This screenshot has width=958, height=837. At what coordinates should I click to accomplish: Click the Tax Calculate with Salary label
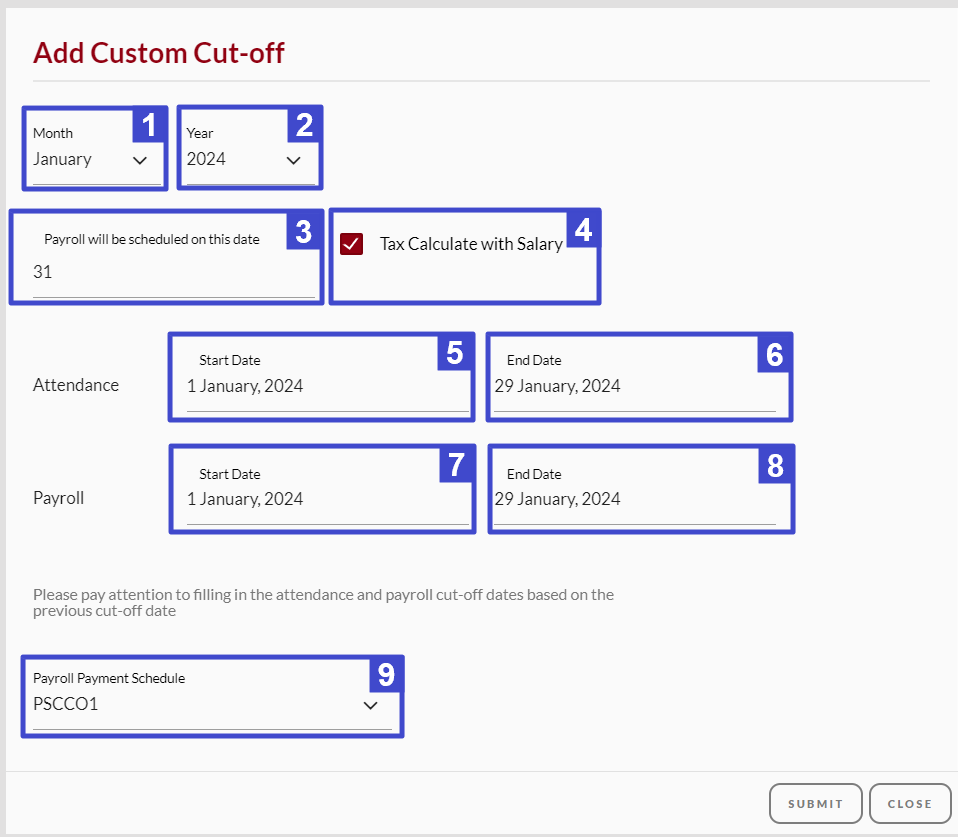click(471, 244)
